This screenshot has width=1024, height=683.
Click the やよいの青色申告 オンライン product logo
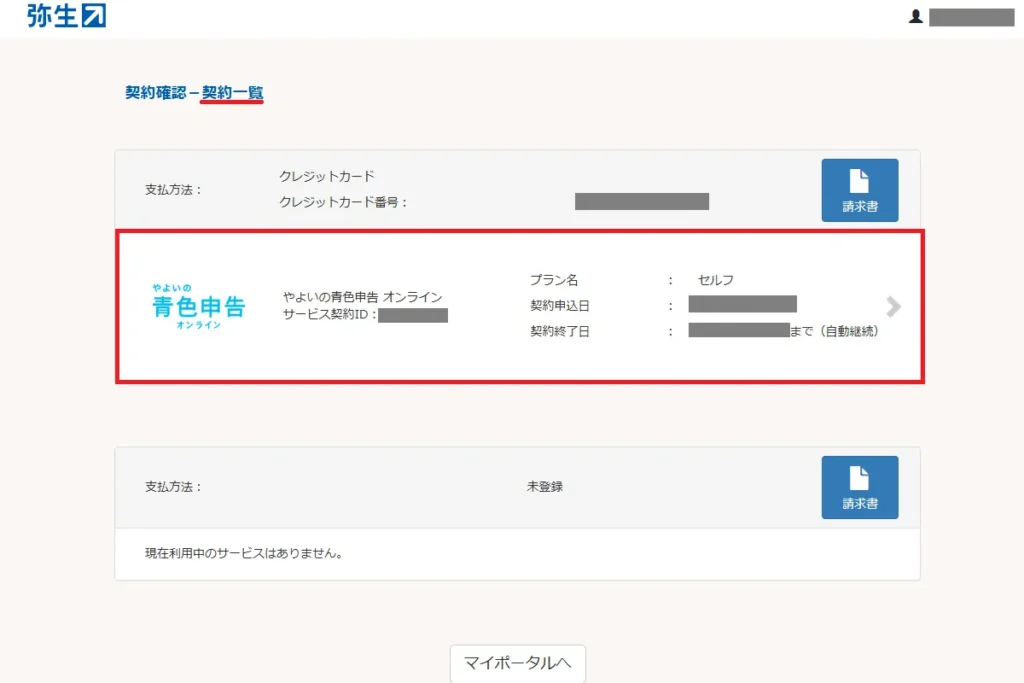click(199, 306)
